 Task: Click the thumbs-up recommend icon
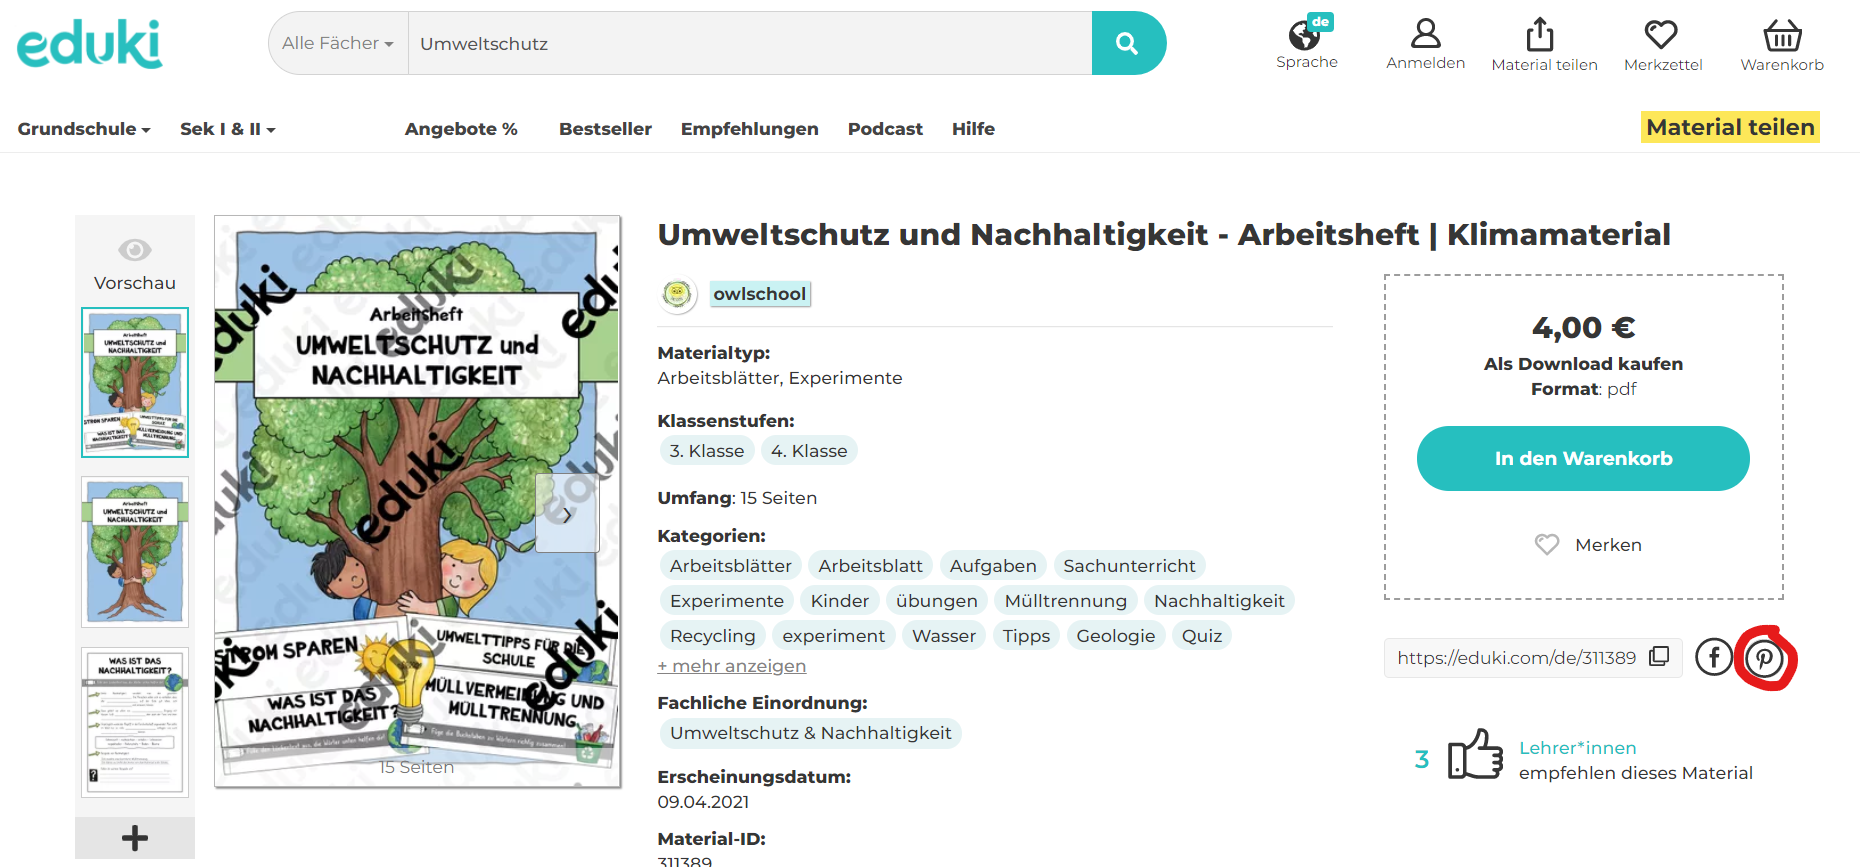pos(1475,754)
